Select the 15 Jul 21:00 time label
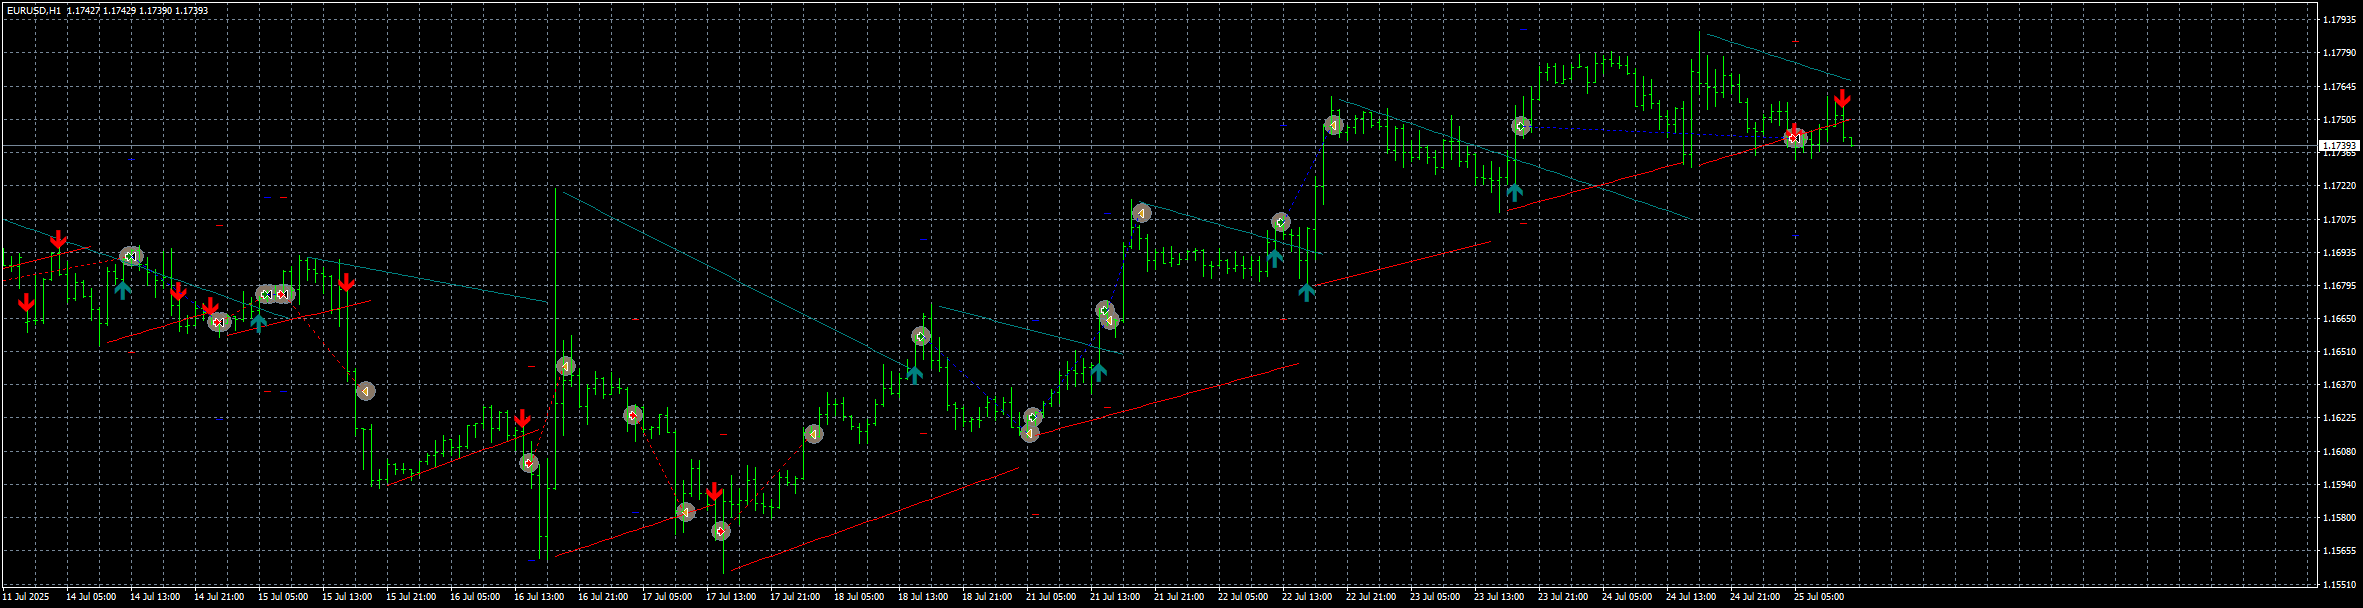 pyautogui.click(x=411, y=597)
